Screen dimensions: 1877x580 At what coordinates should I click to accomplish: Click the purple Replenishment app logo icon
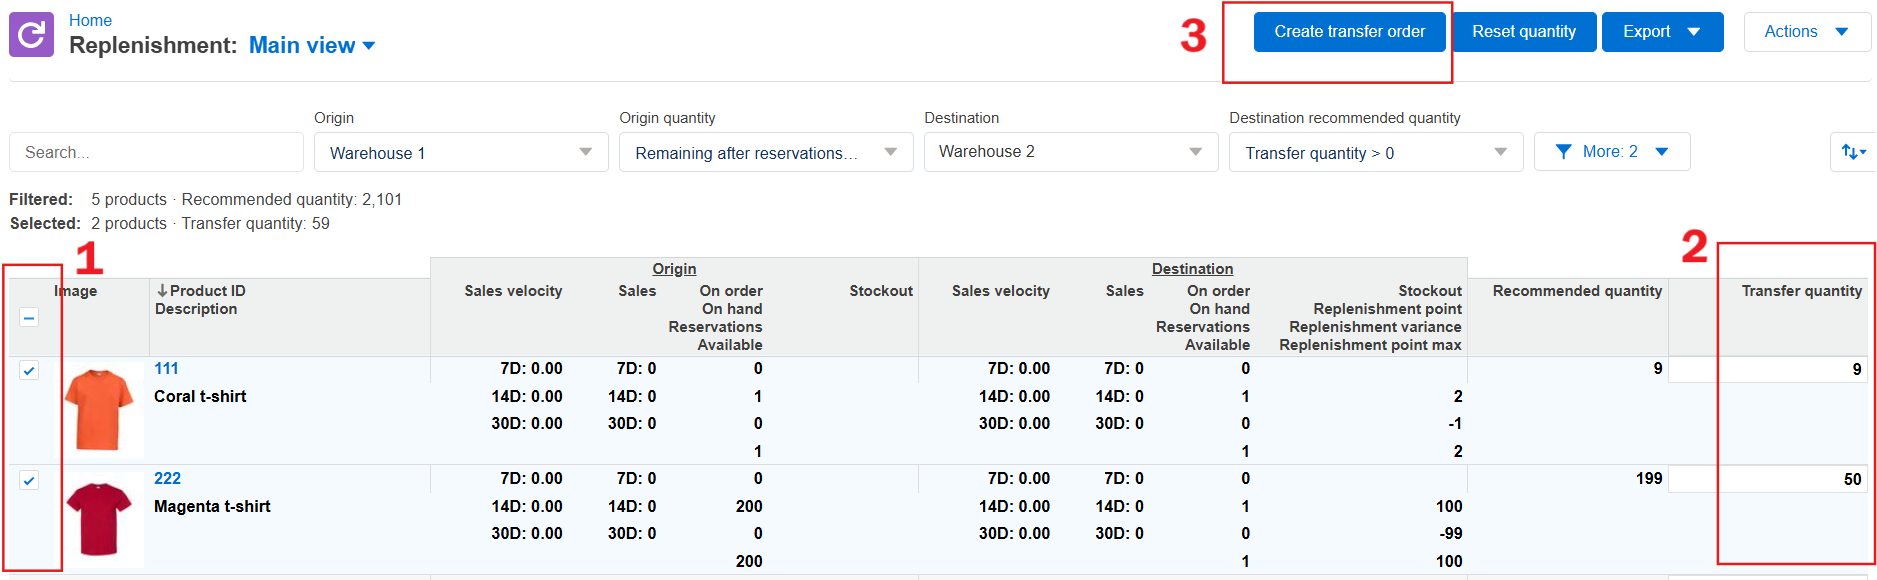[x=31, y=35]
